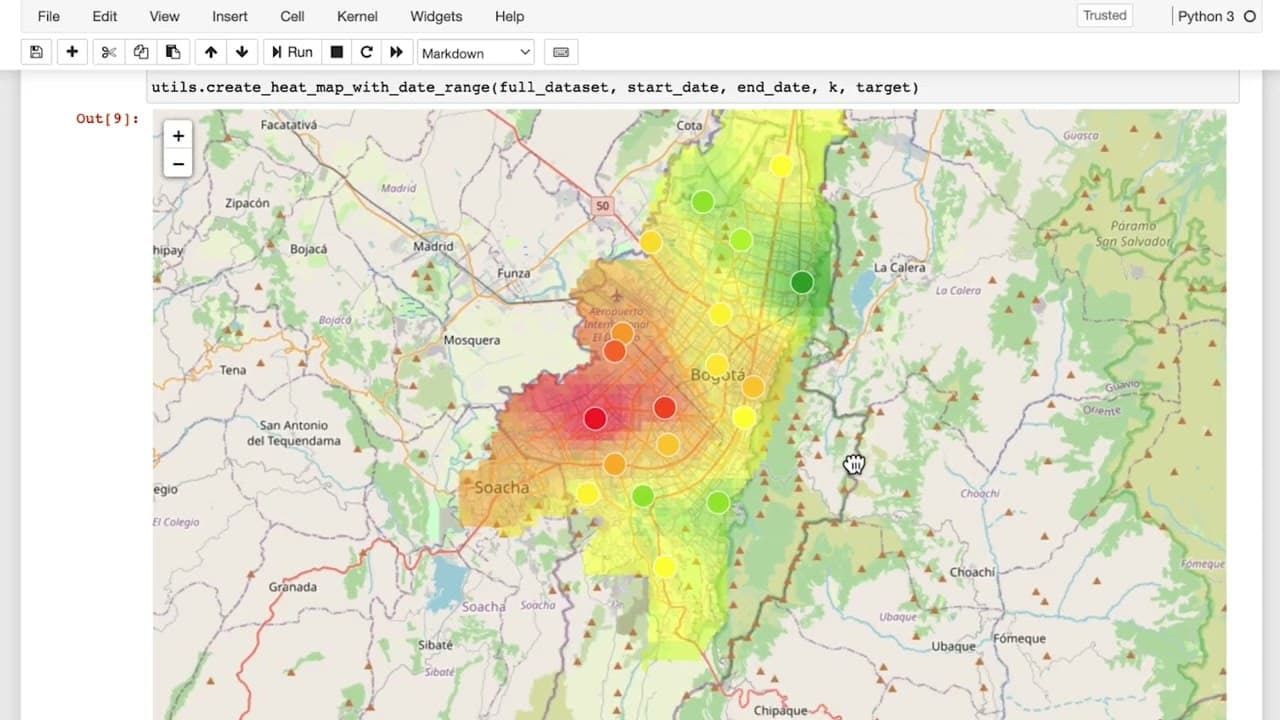
Task: Click the topmost yellow station marker
Action: 782,165
